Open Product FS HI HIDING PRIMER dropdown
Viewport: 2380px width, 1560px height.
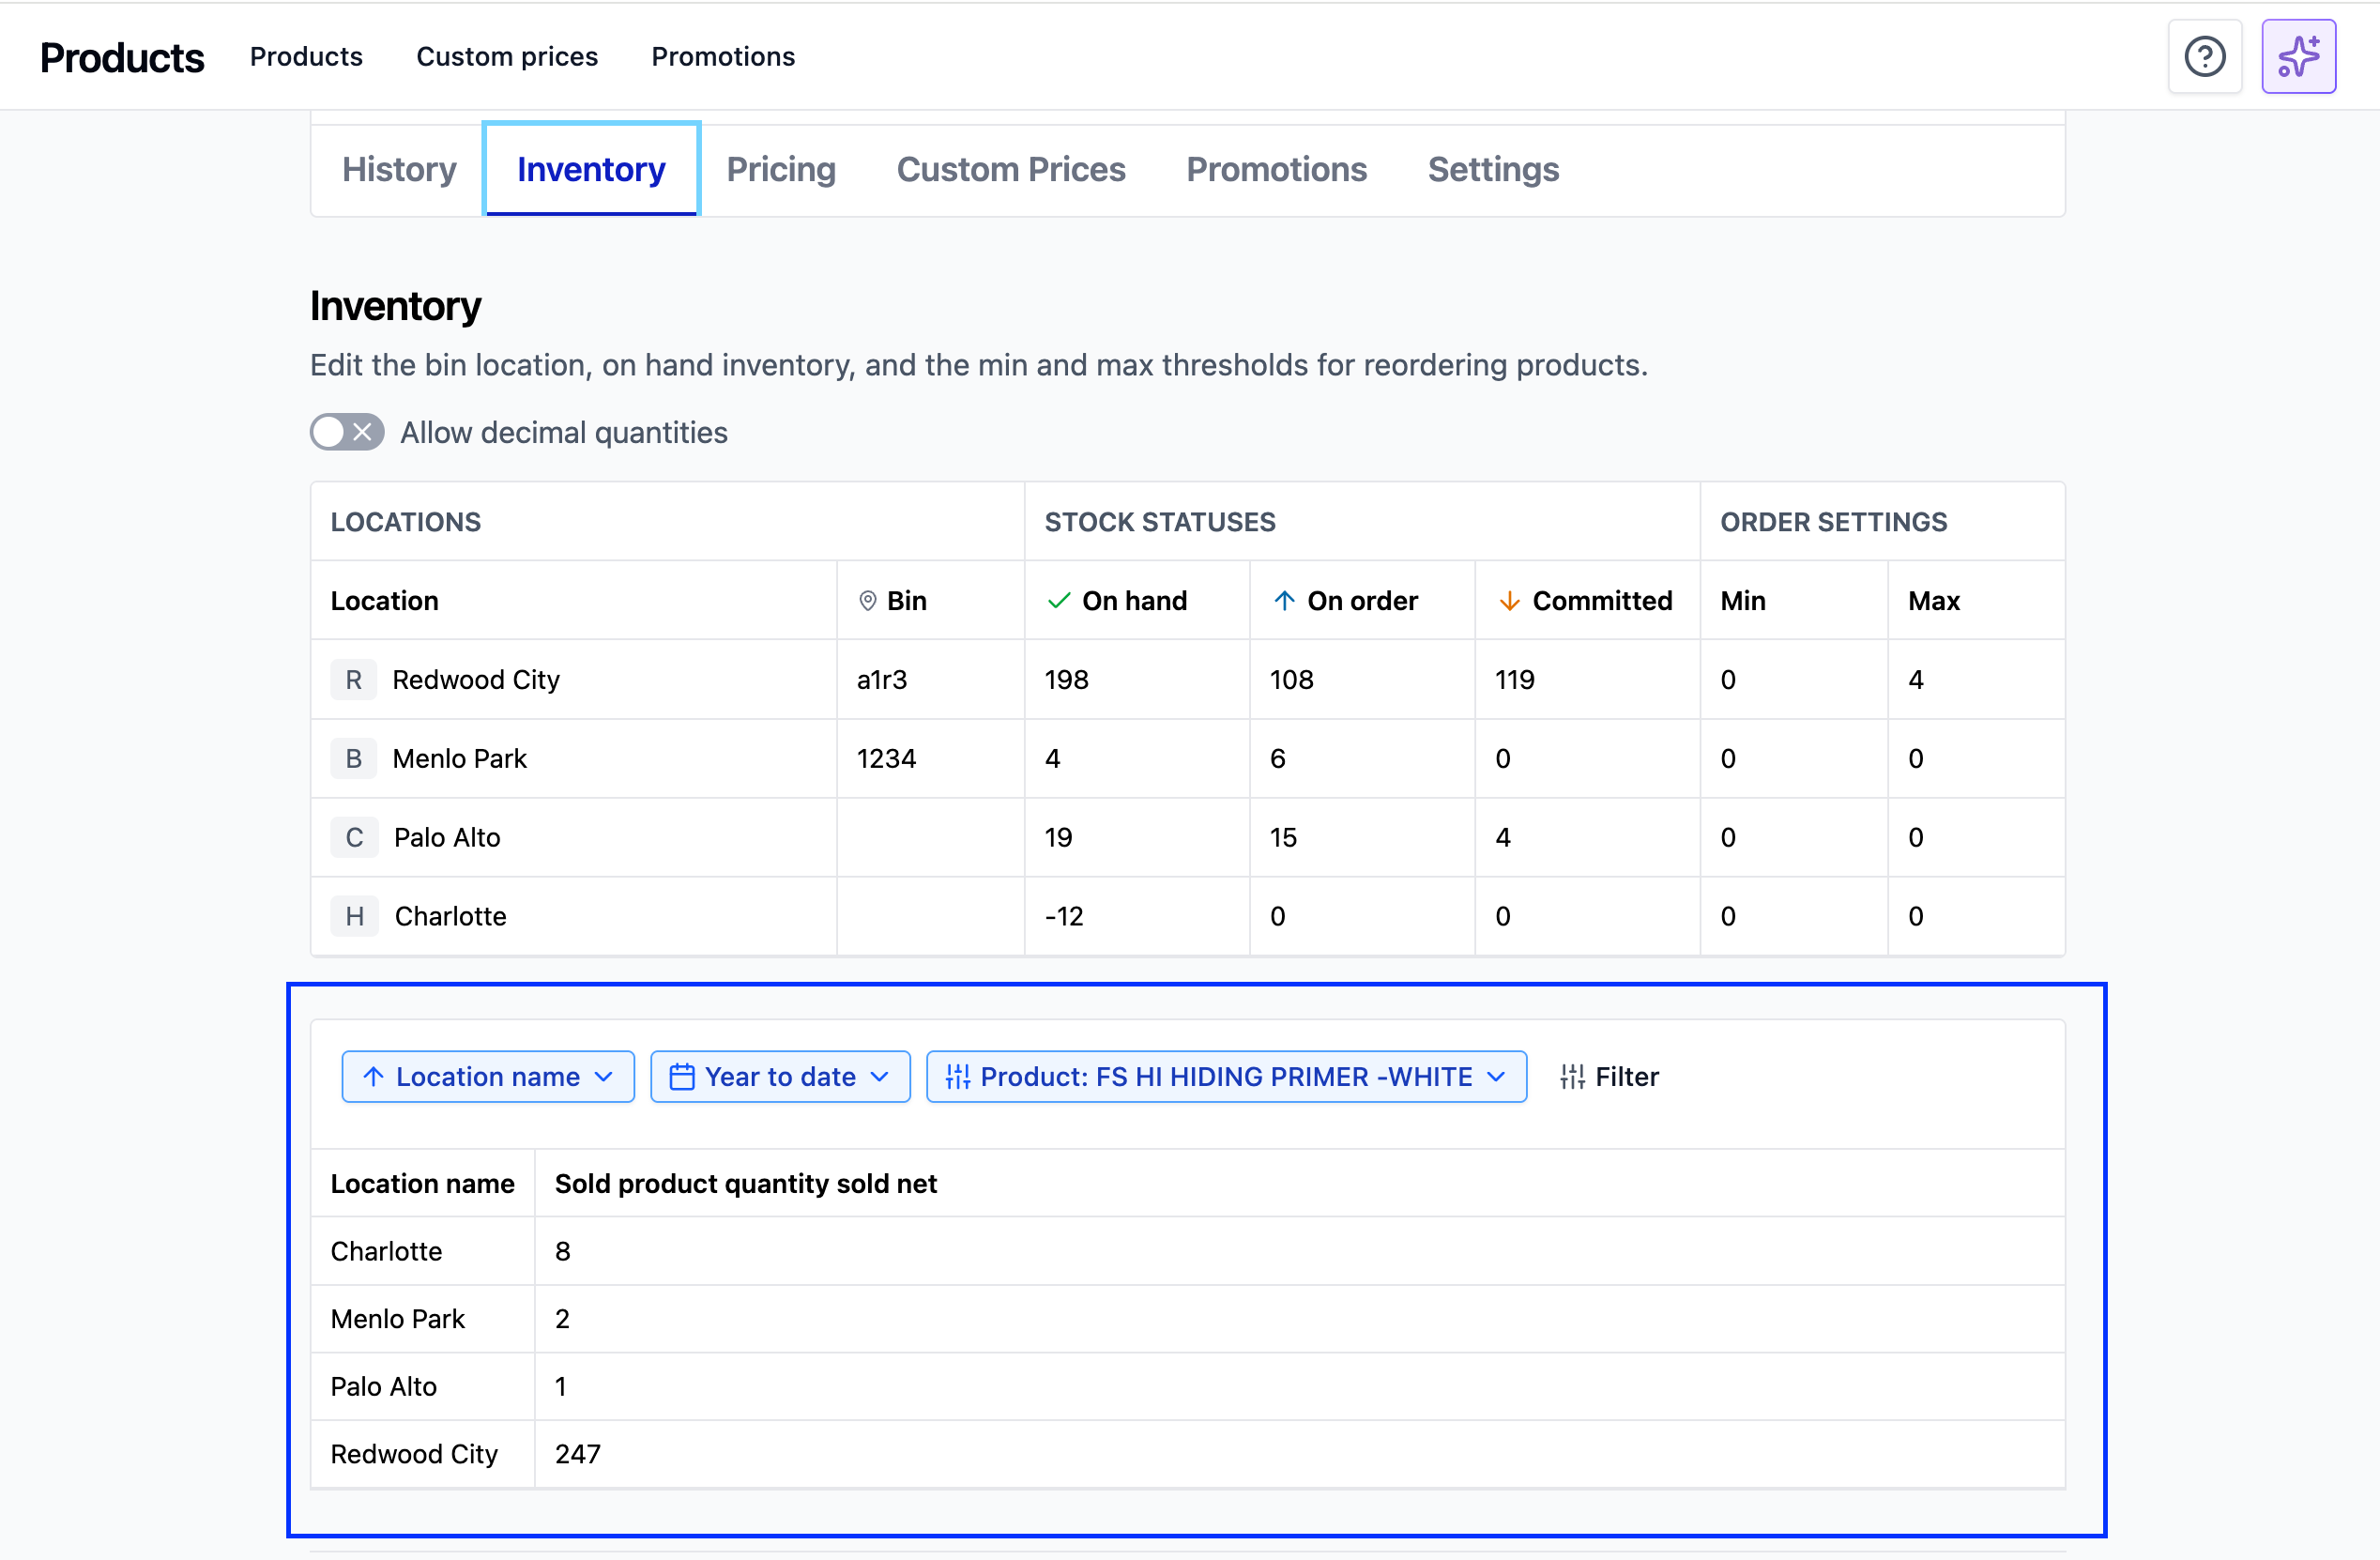[x=1225, y=1077]
